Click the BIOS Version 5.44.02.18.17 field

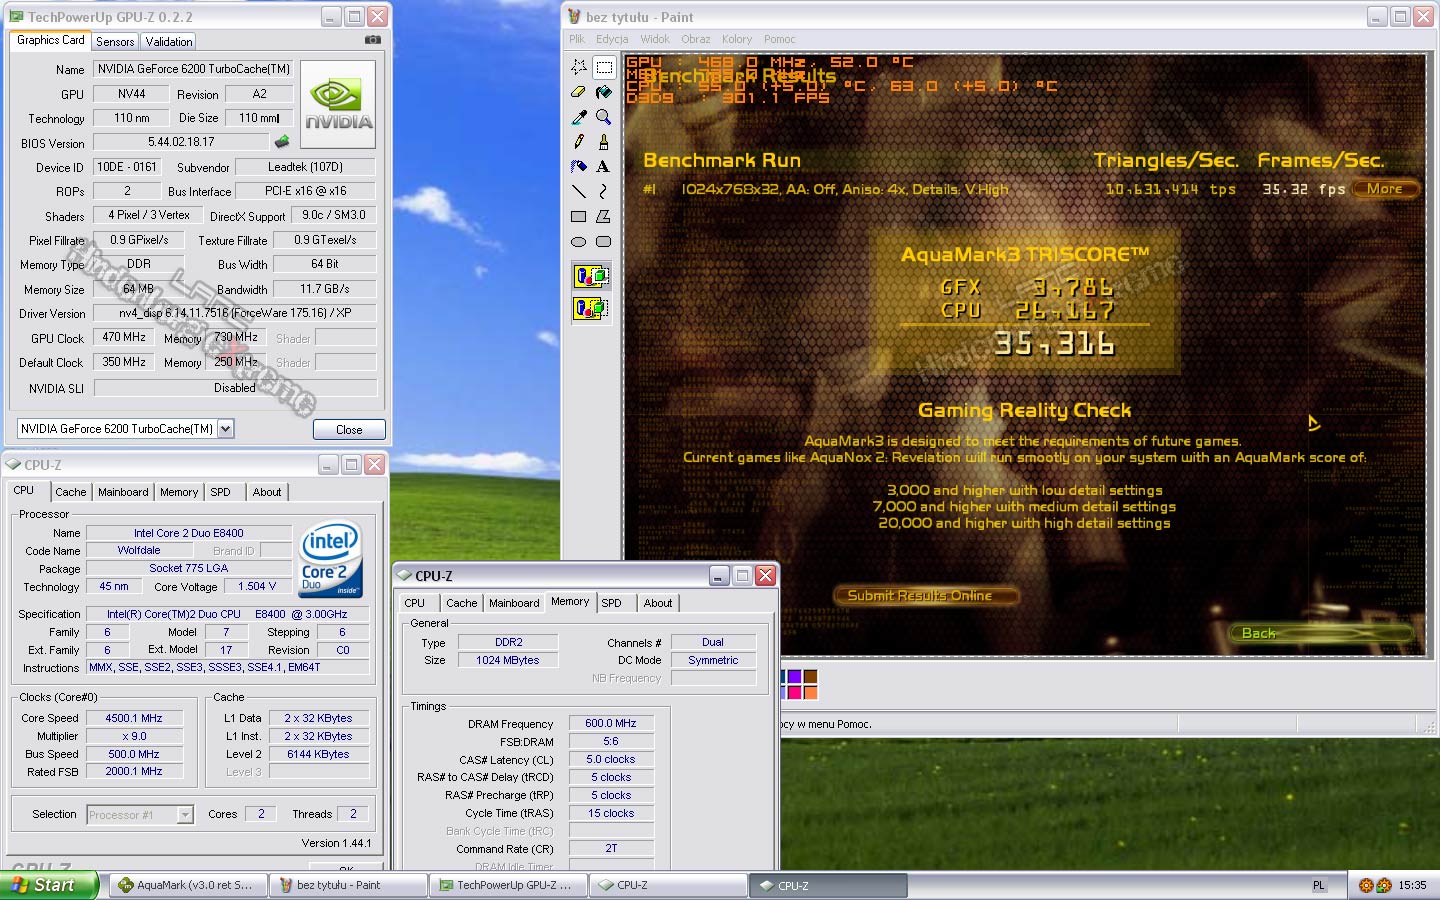pos(181,142)
